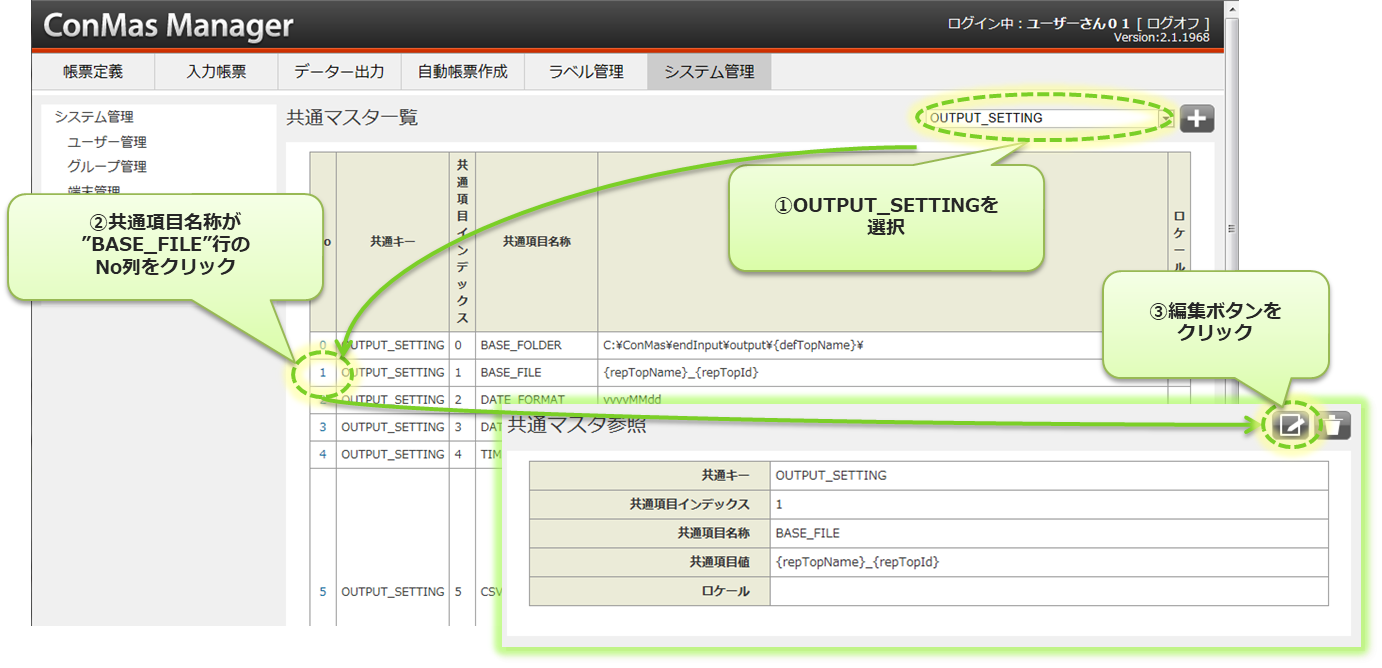This screenshot has width=1382, height=668.
Task: Click the No 4 row link
Action: [323, 454]
